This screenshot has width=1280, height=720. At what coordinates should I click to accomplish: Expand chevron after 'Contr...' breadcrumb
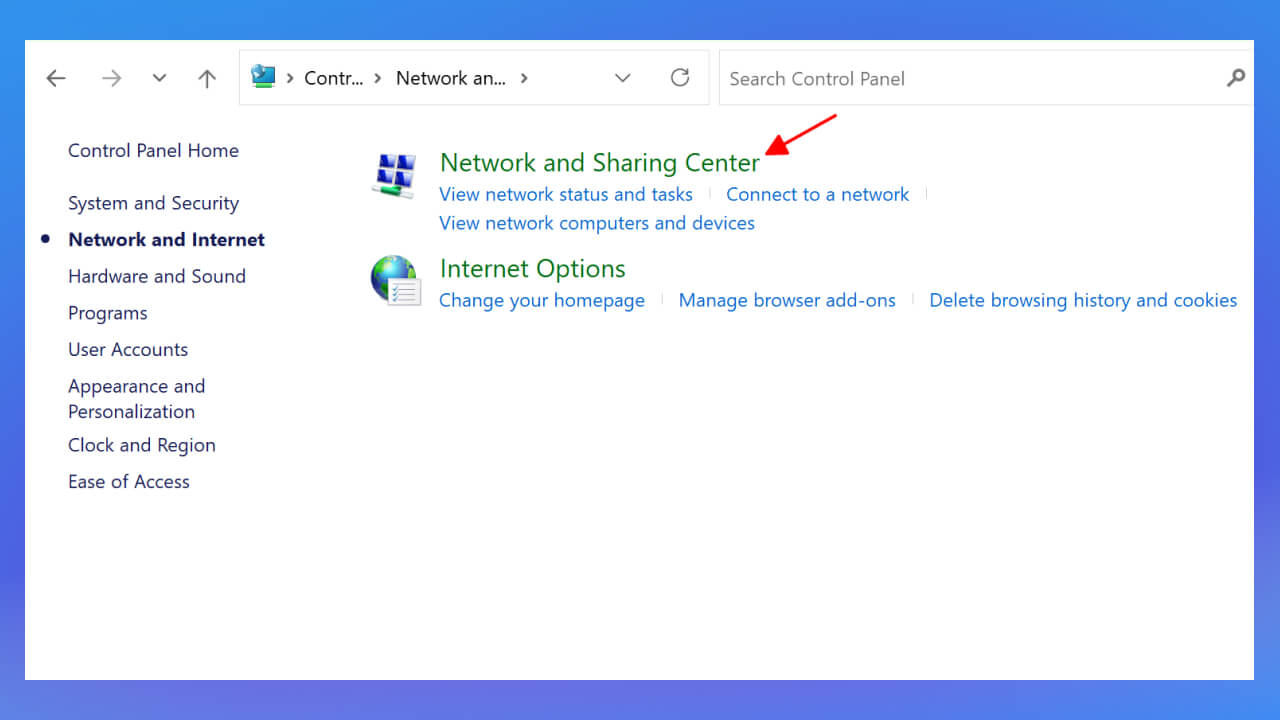(378, 78)
